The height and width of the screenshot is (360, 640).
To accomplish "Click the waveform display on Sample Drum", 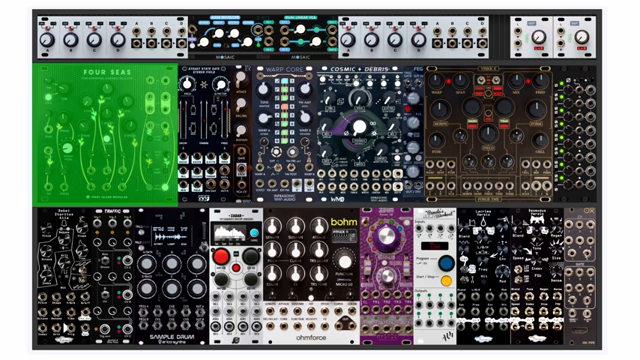I will 171,236.
